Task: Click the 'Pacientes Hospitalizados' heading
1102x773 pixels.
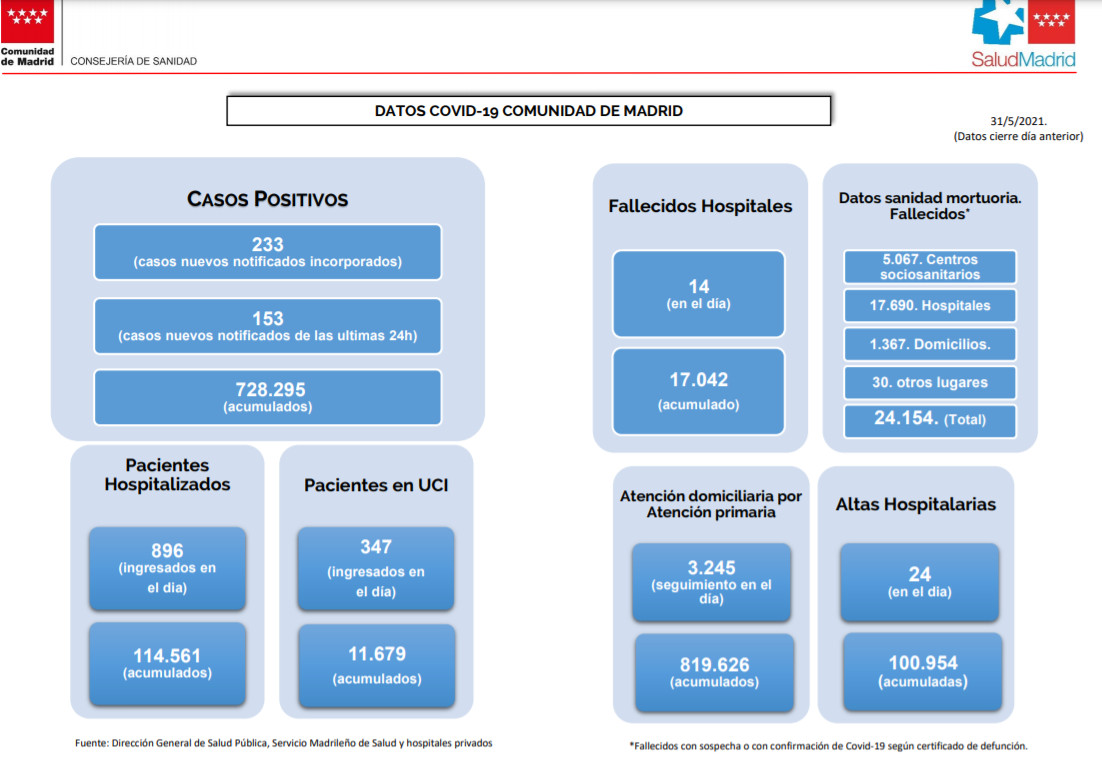Action: point(167,474)
